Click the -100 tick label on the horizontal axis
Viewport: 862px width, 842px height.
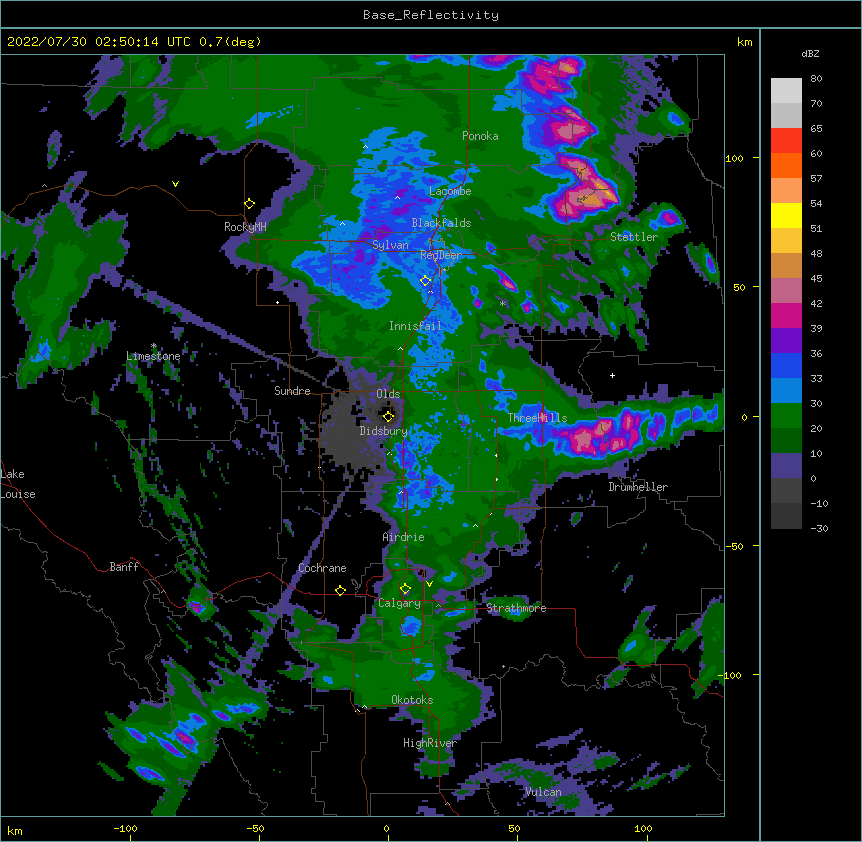[125, 828]
